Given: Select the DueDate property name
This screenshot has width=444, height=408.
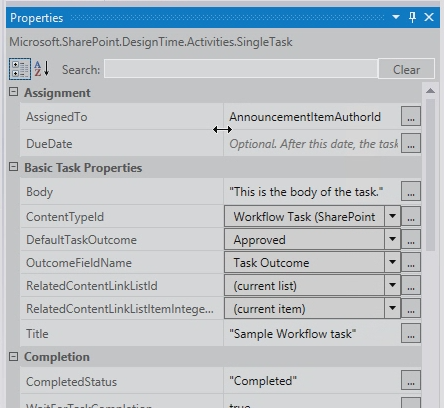Looking at the screenshot, I should [x=49, y=144].
